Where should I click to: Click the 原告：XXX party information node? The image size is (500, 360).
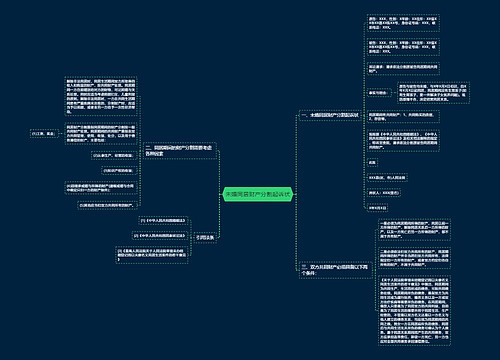tap(403, 23)
